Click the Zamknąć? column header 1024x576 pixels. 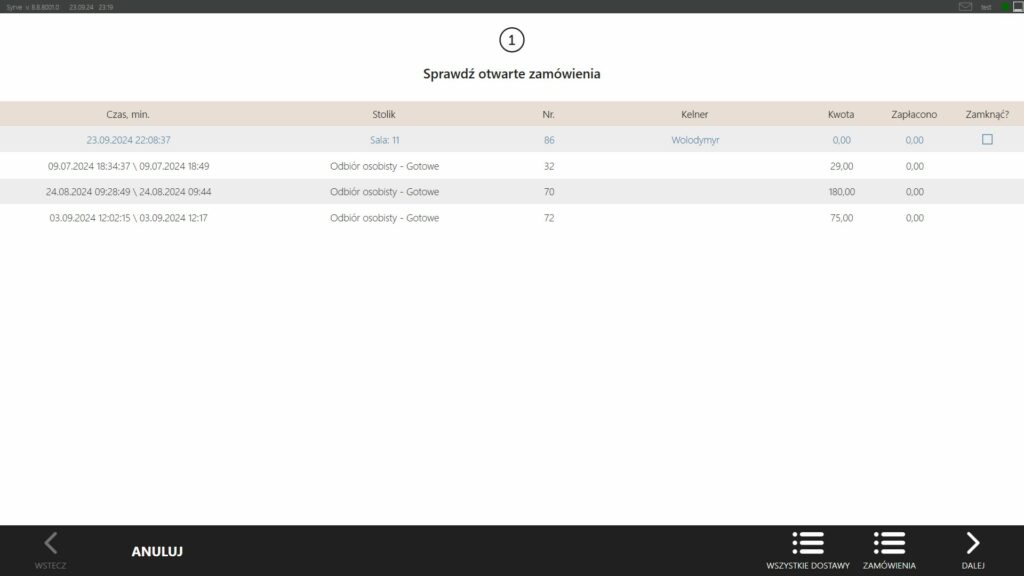986,114
